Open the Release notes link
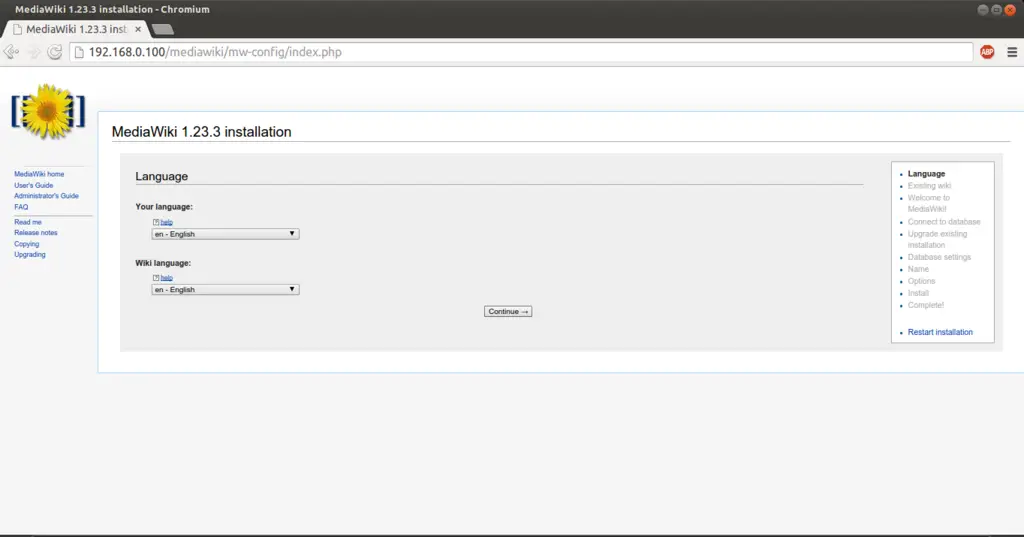1024x537 pixels. pyautogui.click(x=36, y=233)
